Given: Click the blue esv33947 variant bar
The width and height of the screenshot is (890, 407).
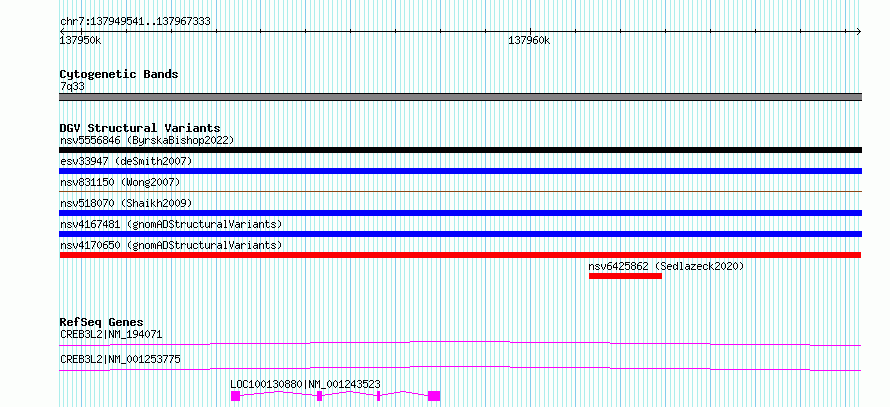Looking at the screenshot, I should coord(460,171).
